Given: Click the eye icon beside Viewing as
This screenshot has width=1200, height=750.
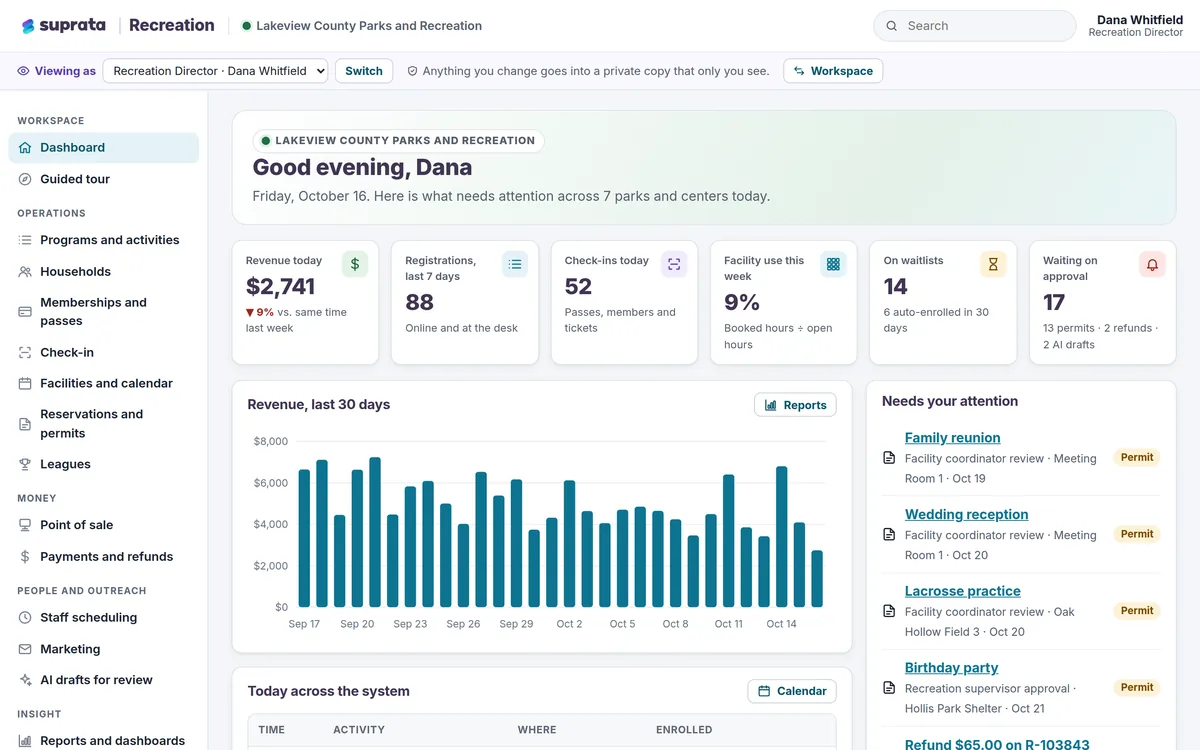Looking at the screenshot, I should pos(23,71).
